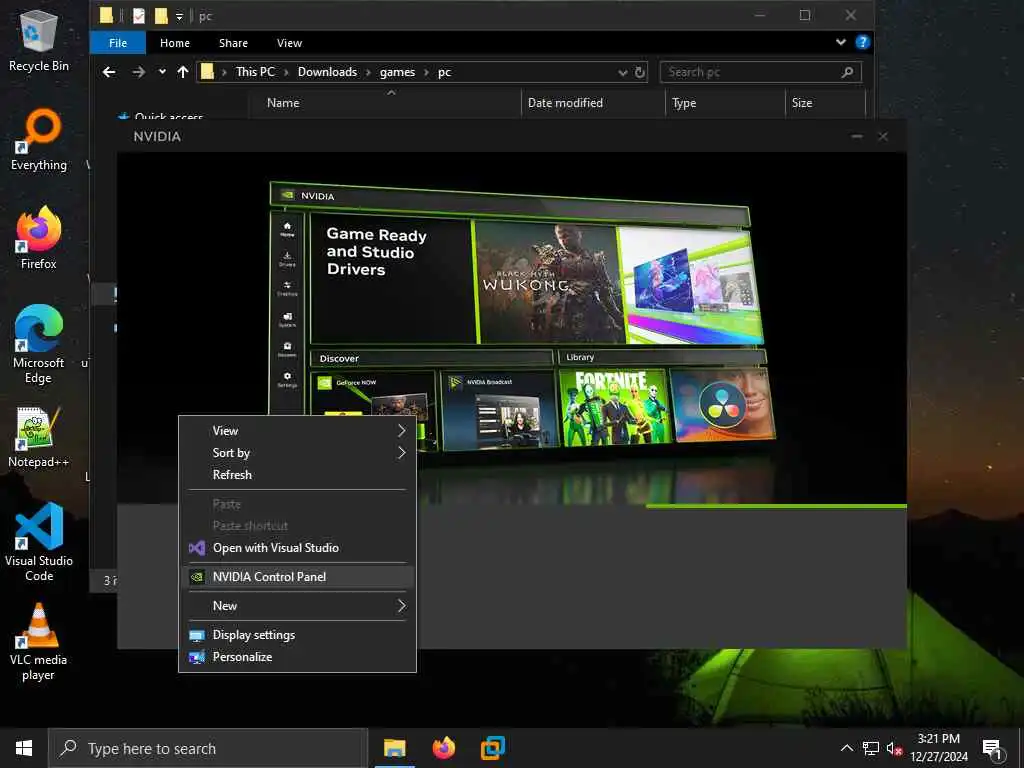Open File Explorer from the taskbar
Screen dimensions: 1024x768
pyautogui.click(x=394, y=748)
